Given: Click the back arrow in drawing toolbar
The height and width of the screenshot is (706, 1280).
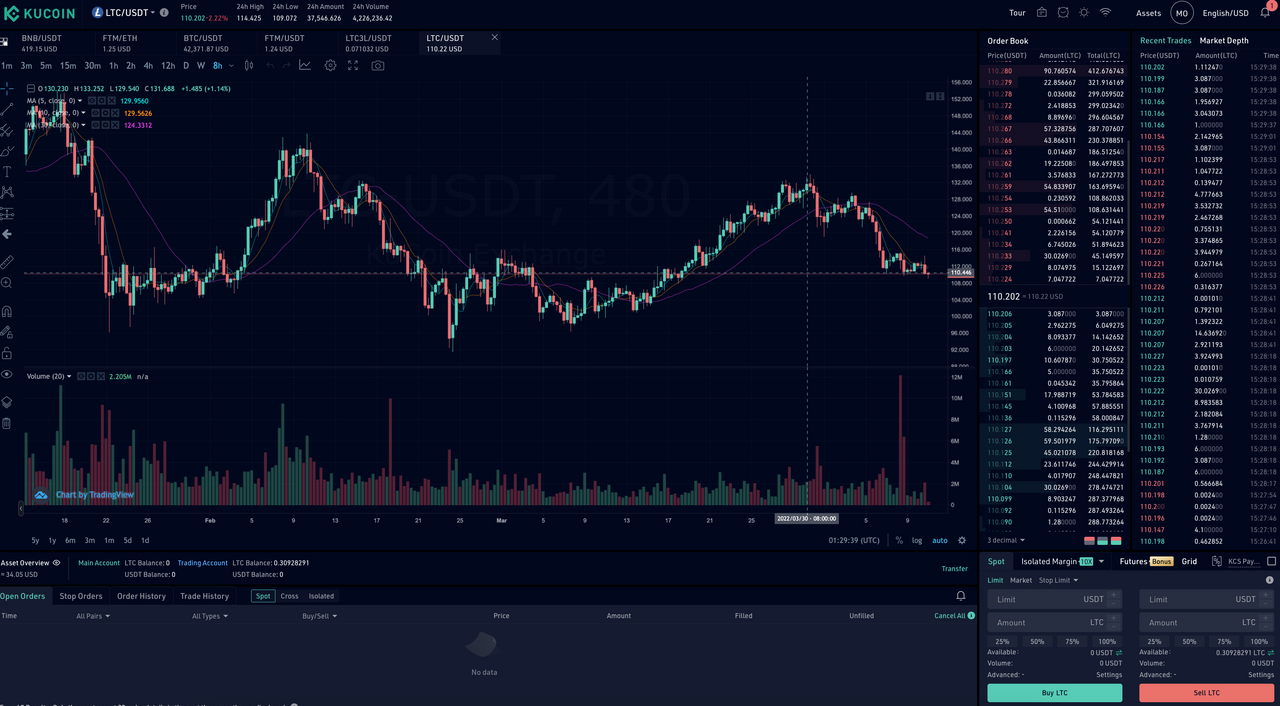Looking at the screenshot, I should click(7, 234).
